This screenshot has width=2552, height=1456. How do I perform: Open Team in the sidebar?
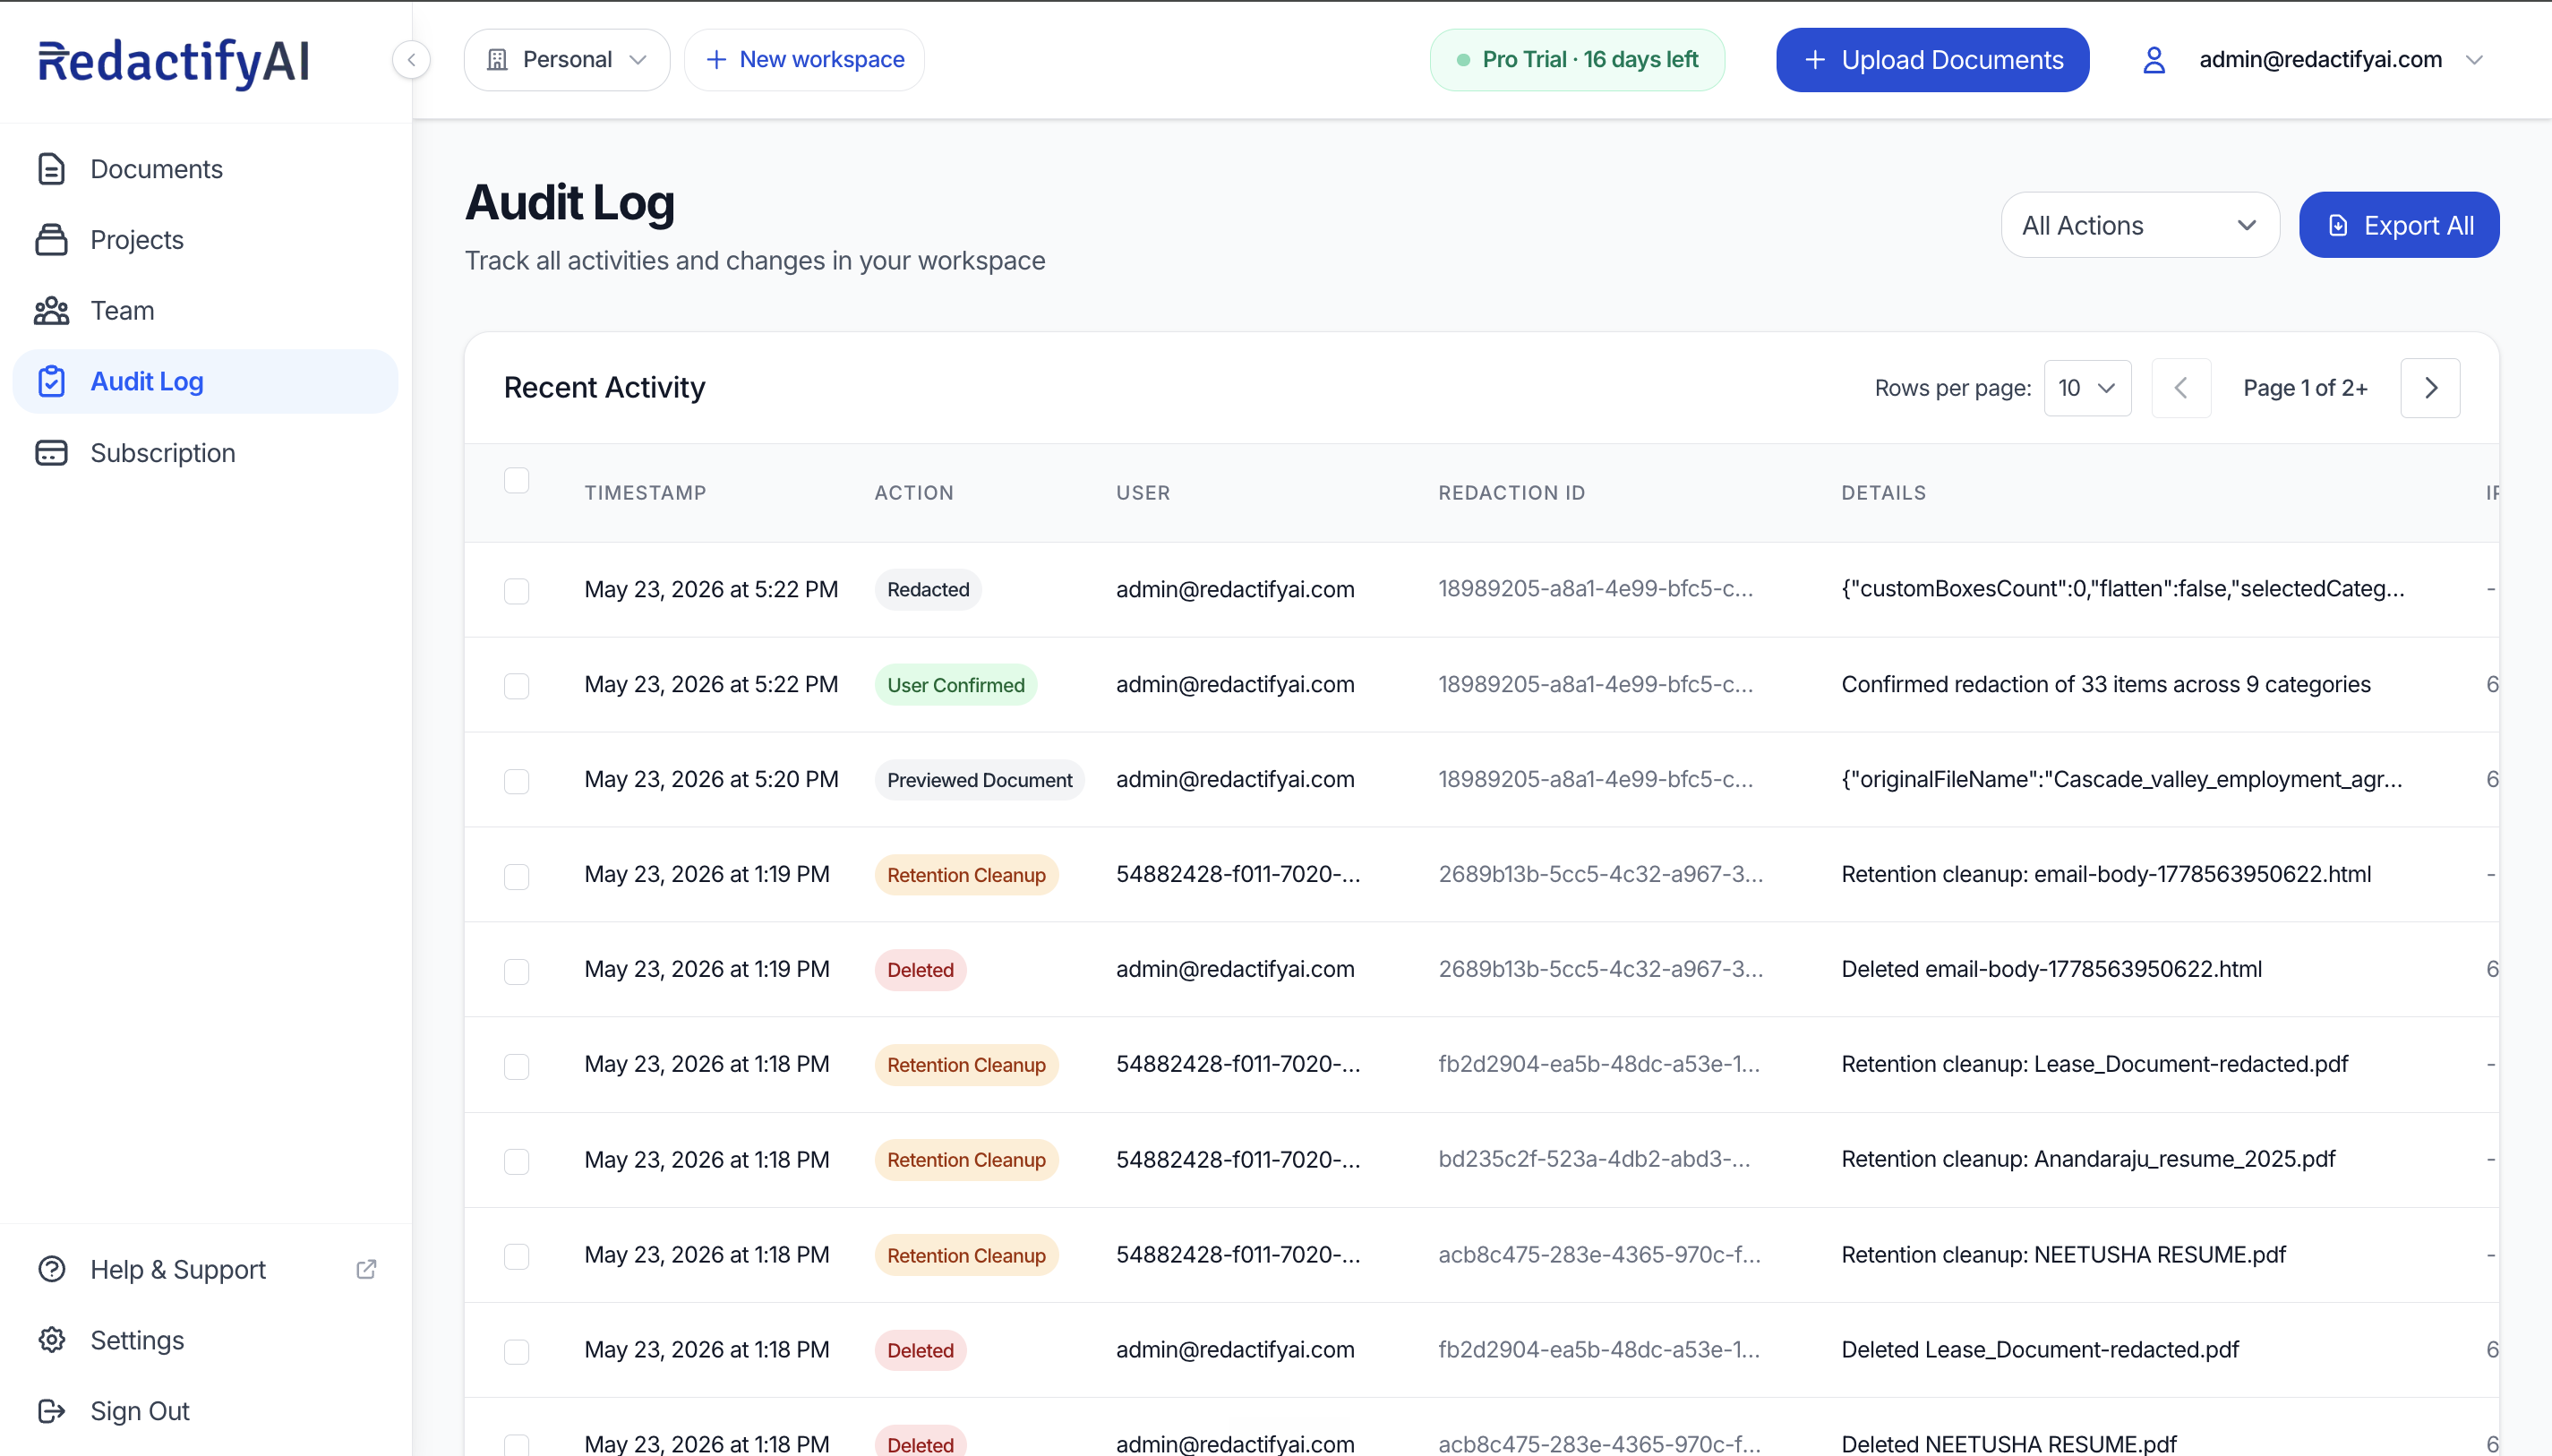(x=206, y=311)
